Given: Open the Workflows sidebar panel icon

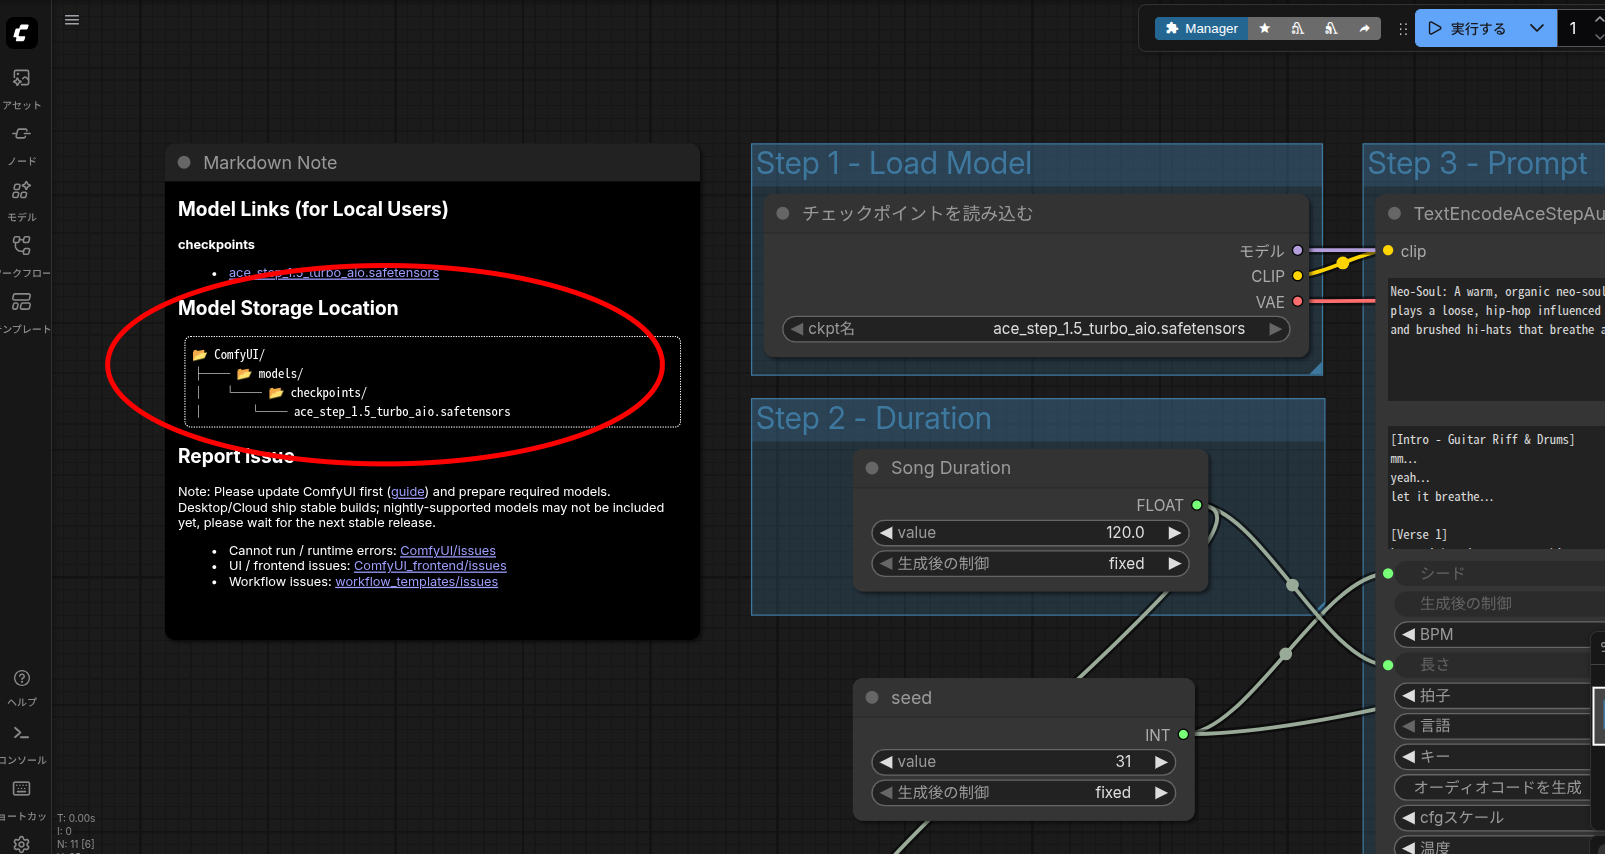Looking at the screenshot, I should [21, 245].
